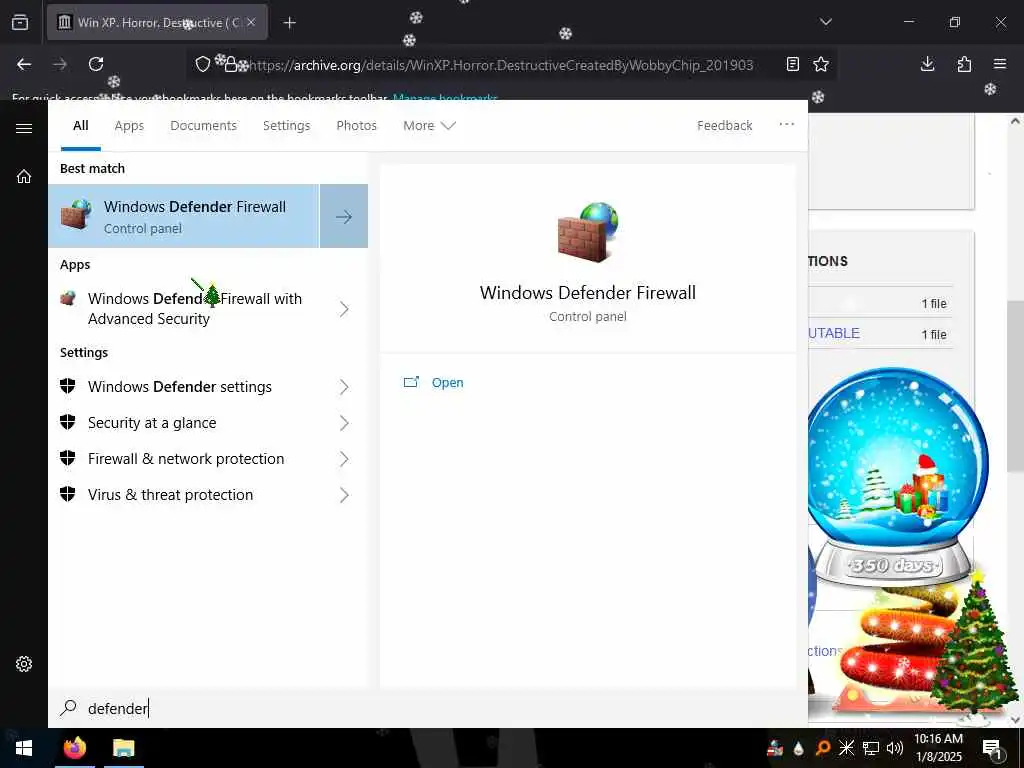Open Firewall & network protection result
The image size is (1024, 768).
[x=185, y=458]
